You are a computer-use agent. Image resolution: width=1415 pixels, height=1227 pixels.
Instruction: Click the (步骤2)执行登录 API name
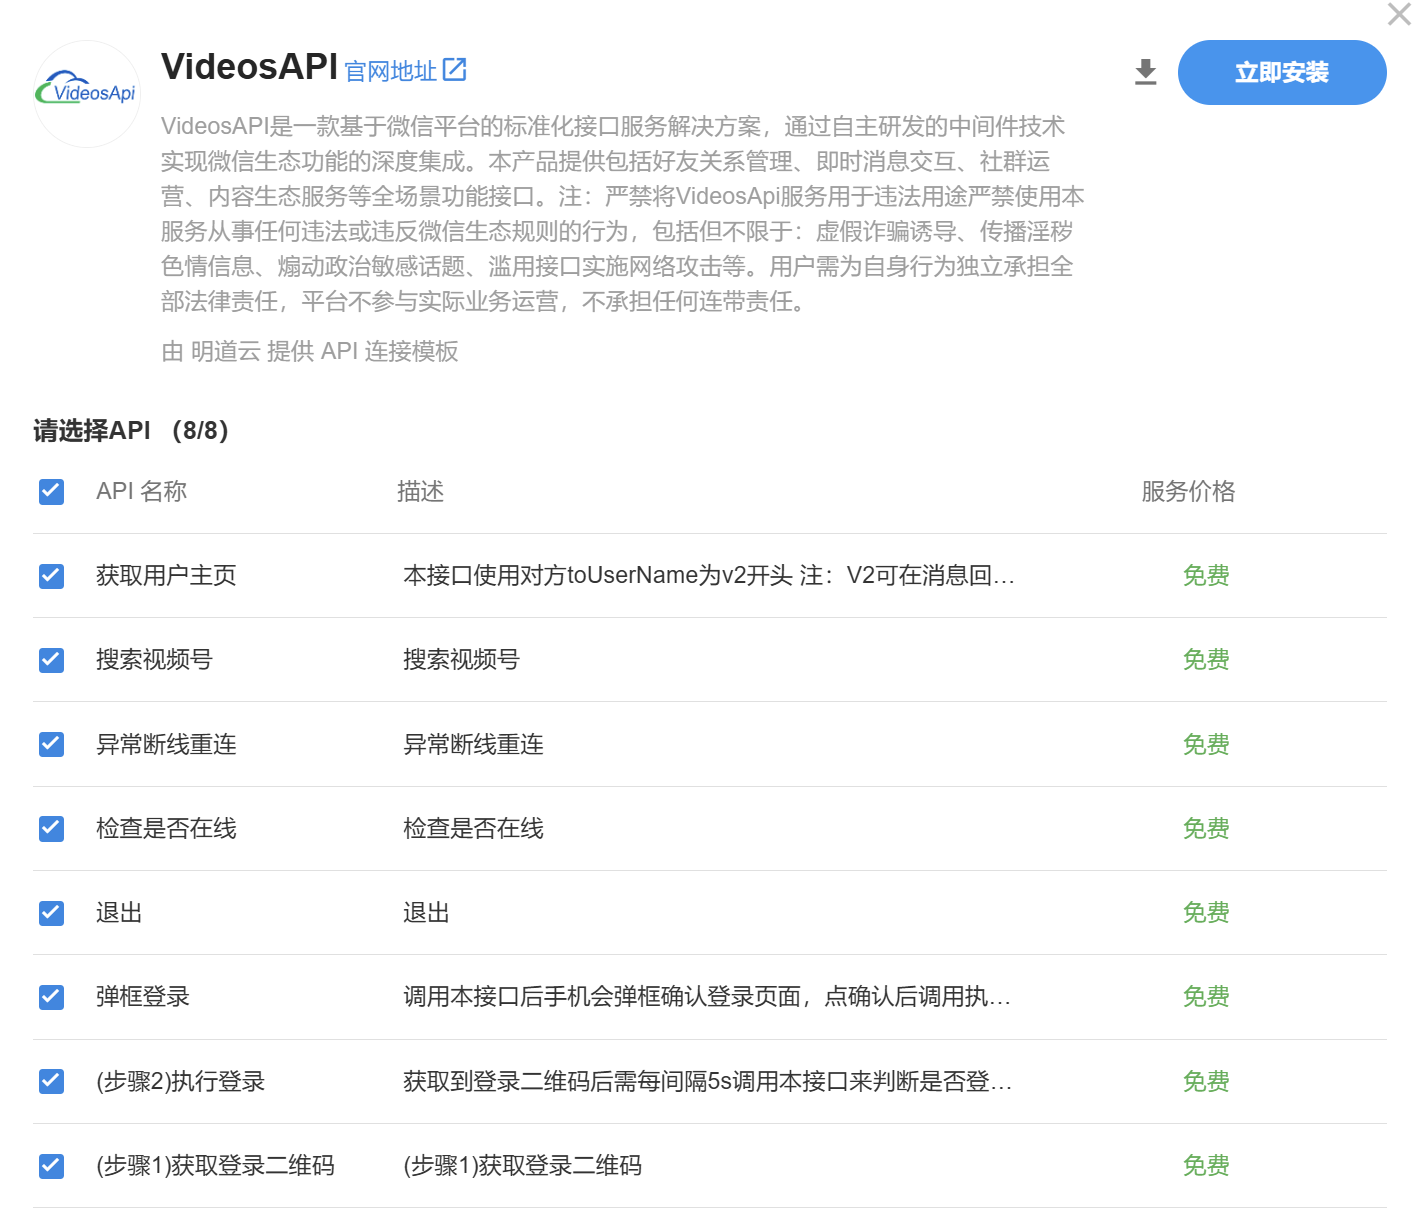pos(181,1081)
